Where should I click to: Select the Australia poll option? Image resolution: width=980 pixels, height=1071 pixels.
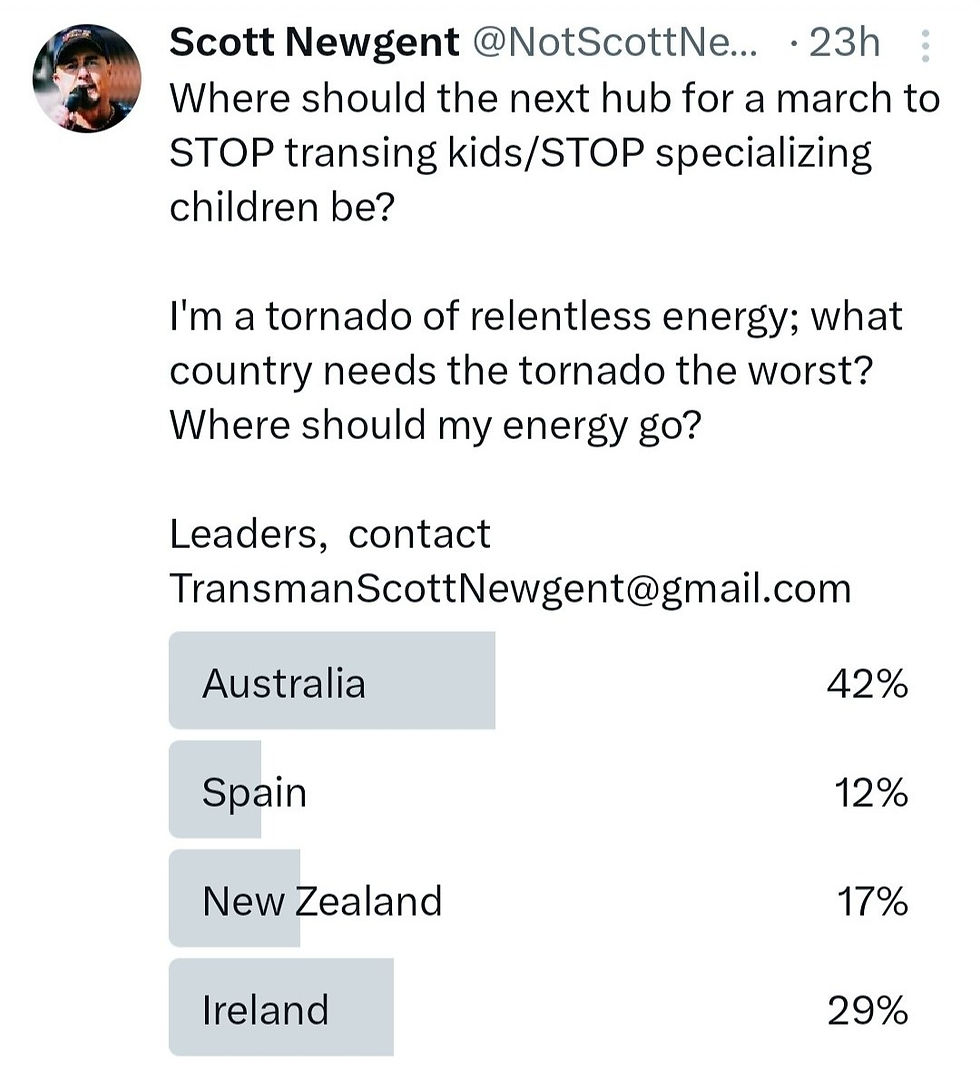point(538,680)
